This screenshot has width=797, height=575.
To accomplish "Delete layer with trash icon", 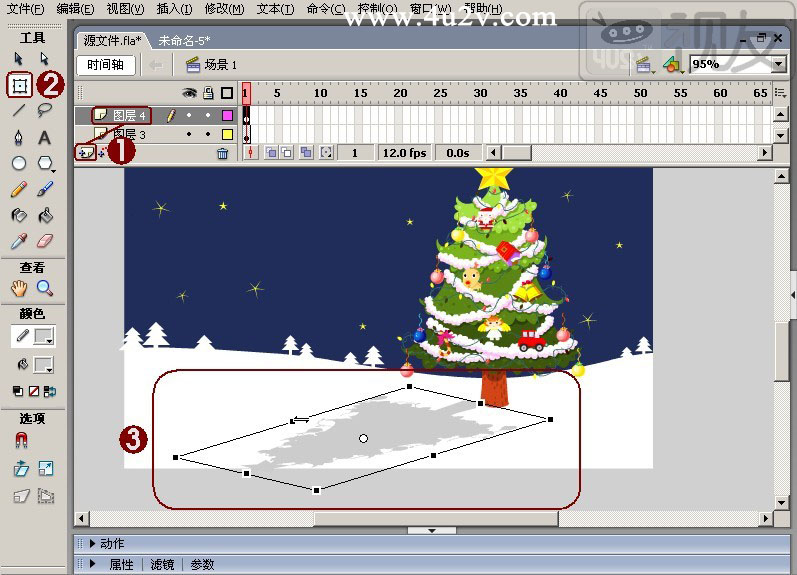I will (x=222, y=153).
